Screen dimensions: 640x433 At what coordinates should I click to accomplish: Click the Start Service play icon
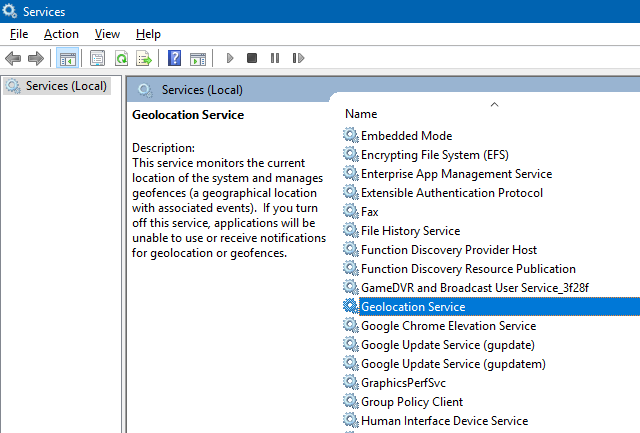(230, 59)
